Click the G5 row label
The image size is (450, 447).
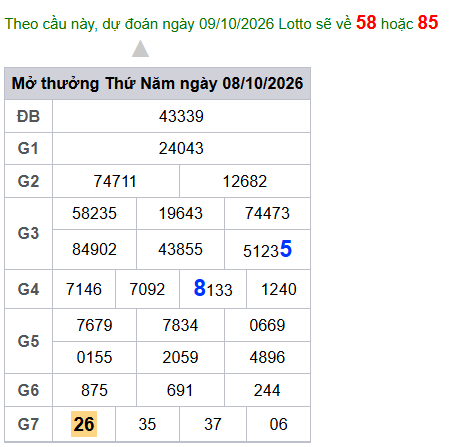click(28, 341)
